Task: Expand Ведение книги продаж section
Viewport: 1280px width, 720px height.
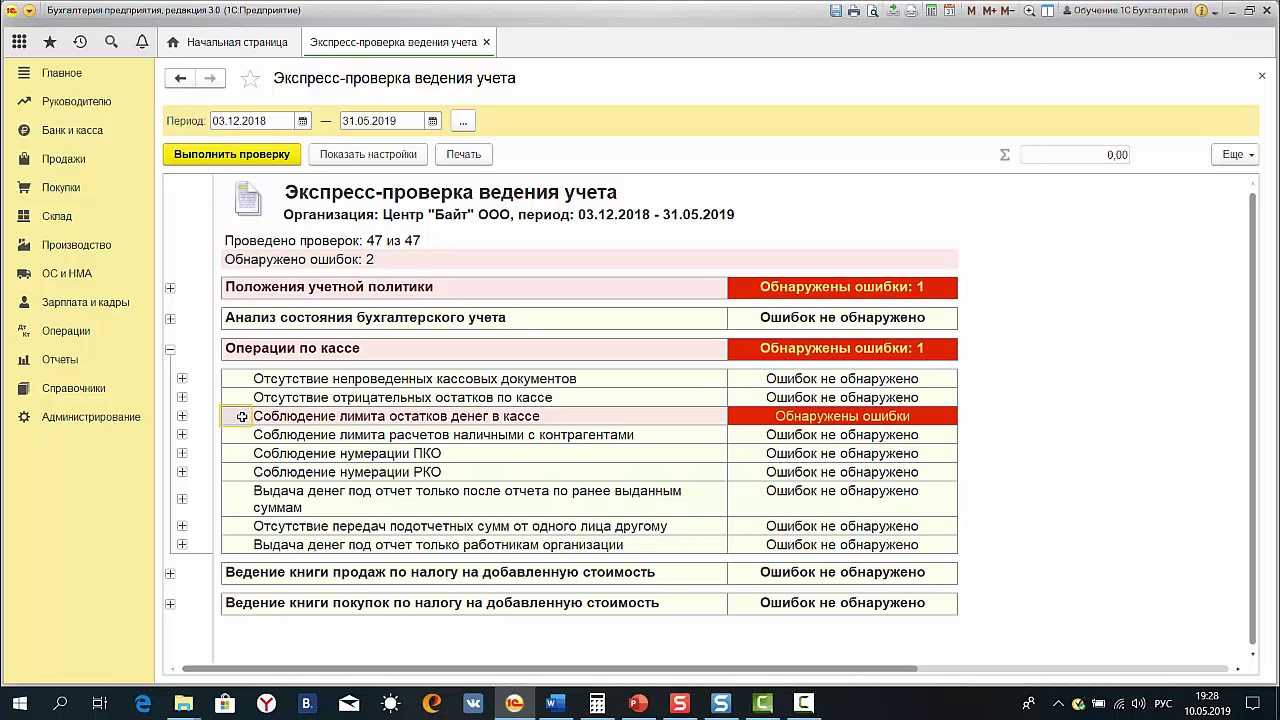Action: [x=170, y=574]
